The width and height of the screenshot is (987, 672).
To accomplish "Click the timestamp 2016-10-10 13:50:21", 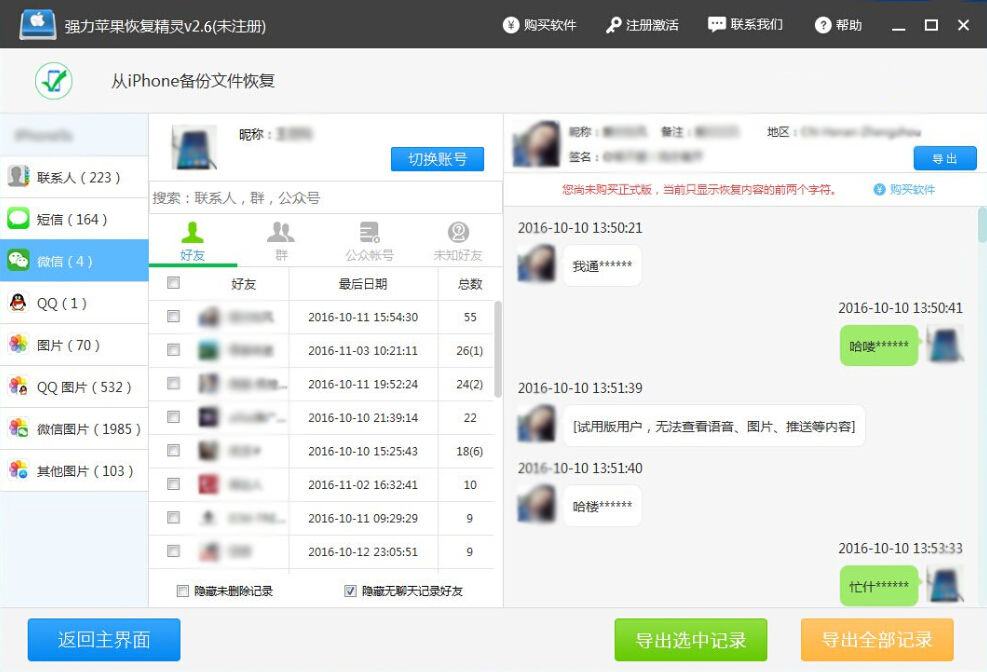I will (580, 228).
